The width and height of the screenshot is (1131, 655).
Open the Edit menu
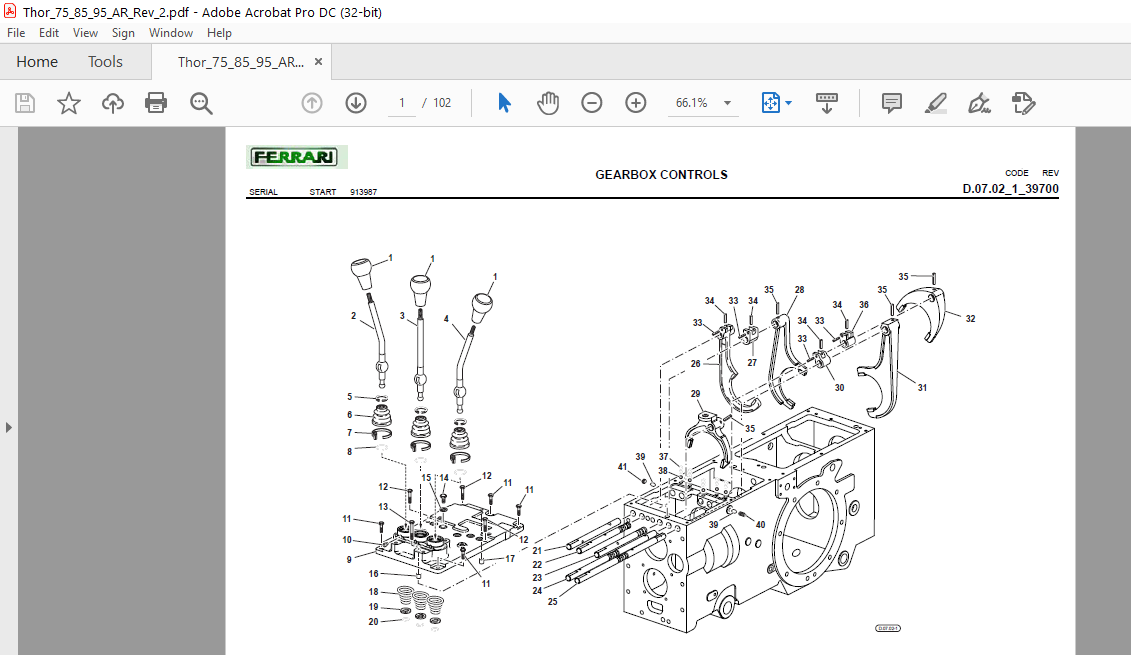pos(49,32)
